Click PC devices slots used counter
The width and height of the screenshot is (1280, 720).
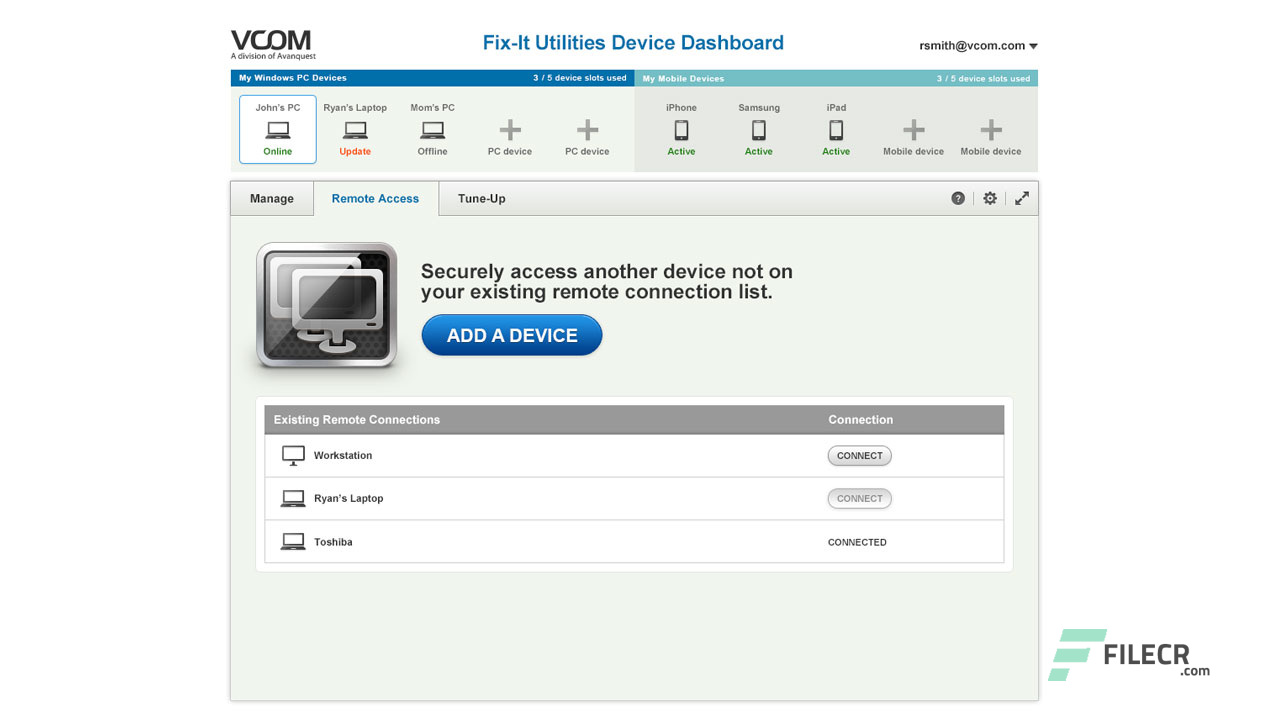580,78
